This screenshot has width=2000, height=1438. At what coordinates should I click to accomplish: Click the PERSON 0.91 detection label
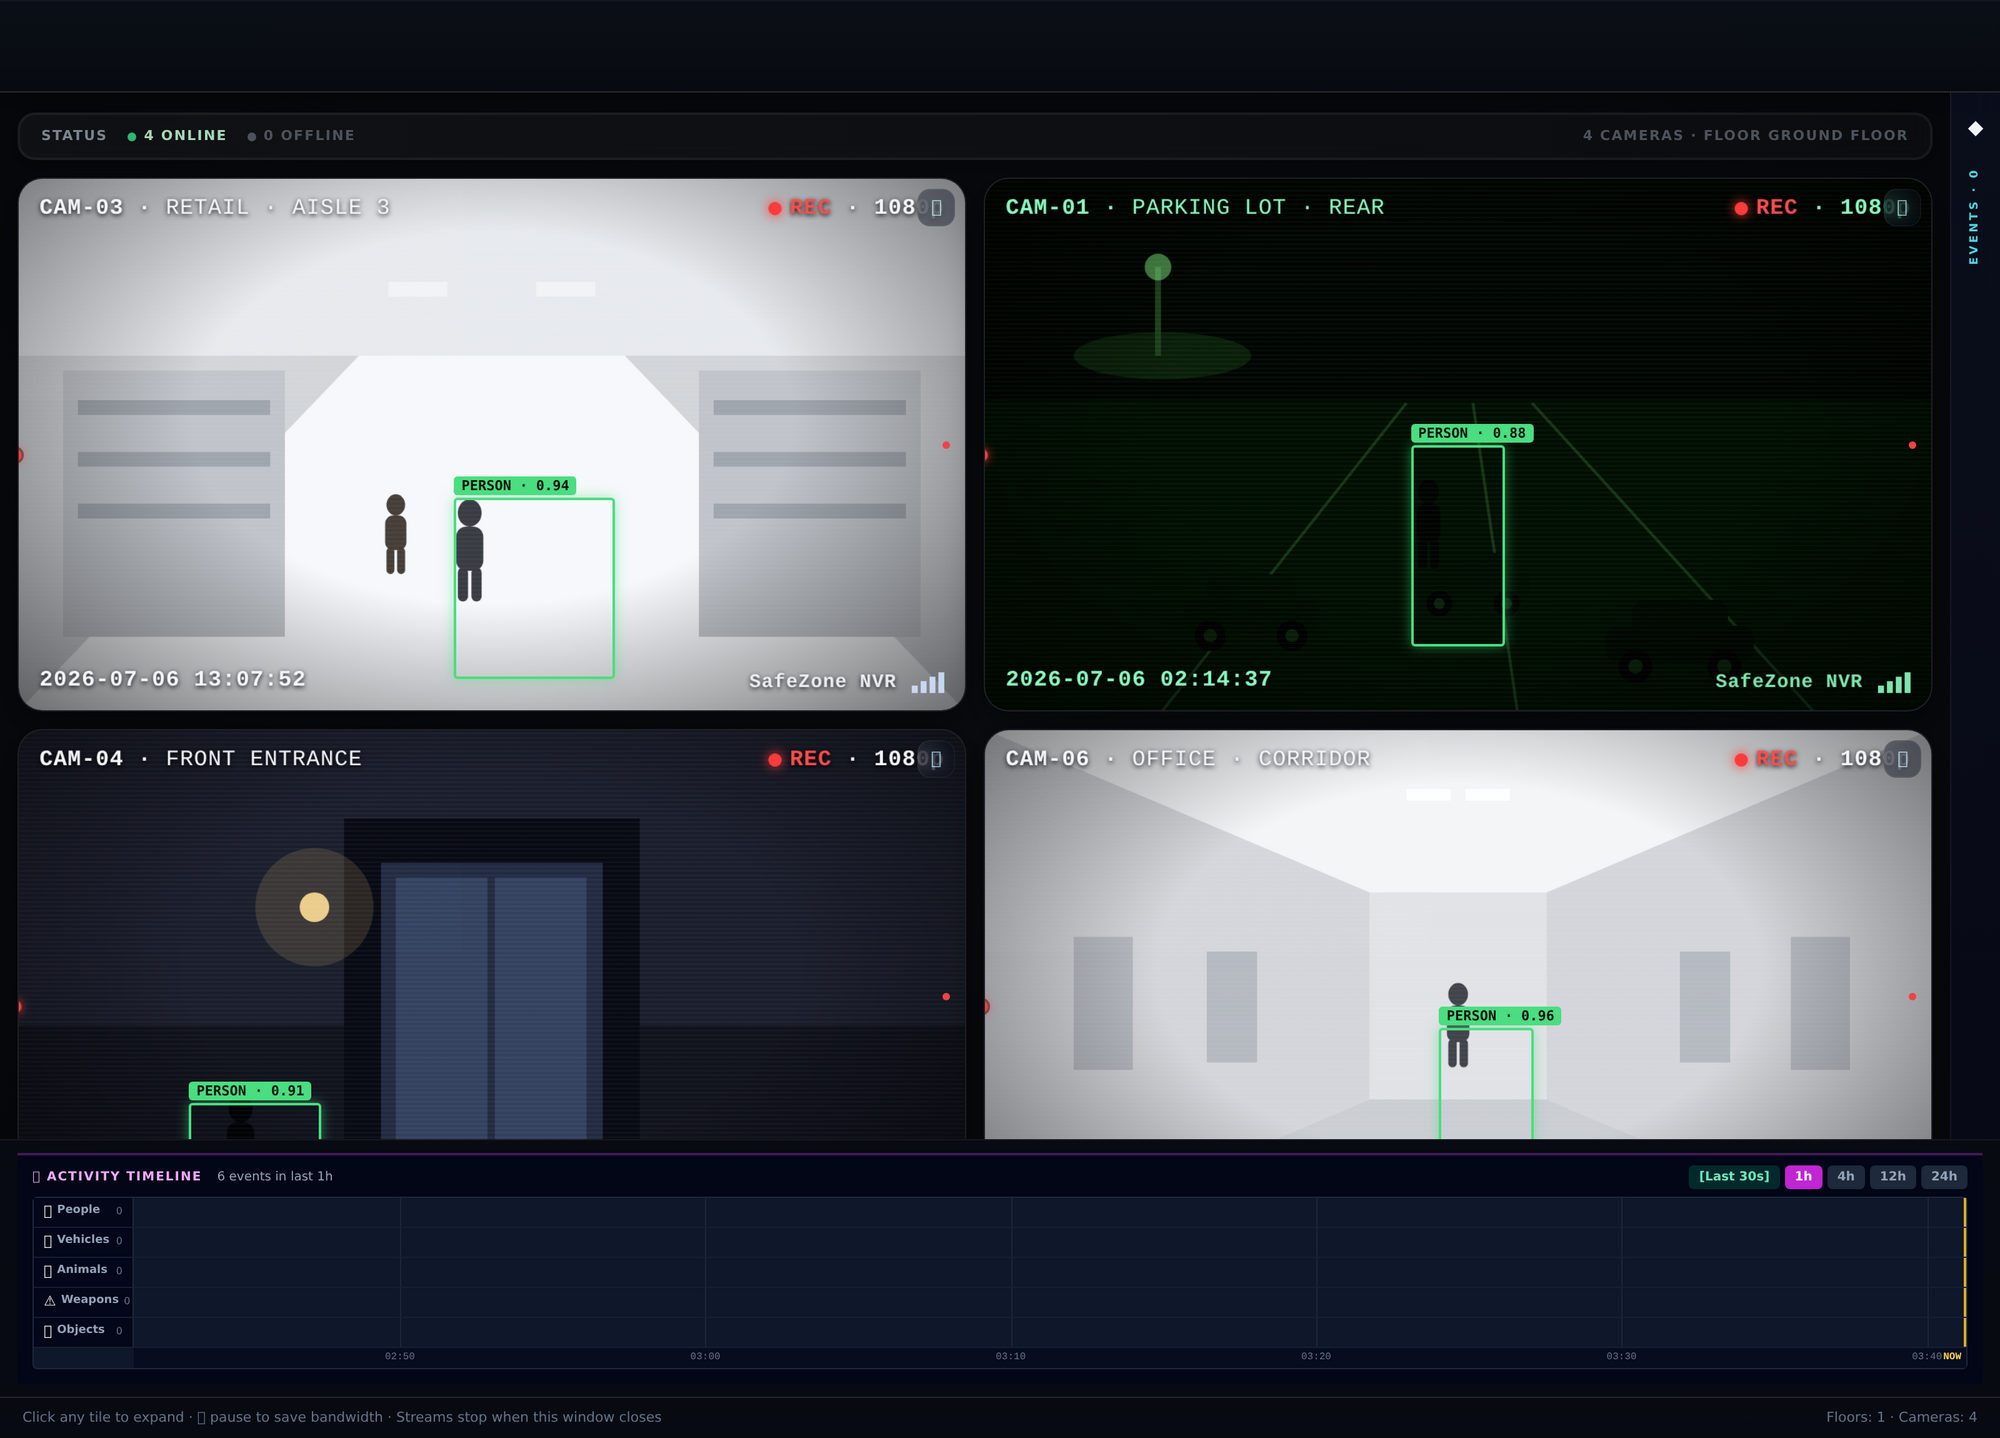tap(250, 1091)
